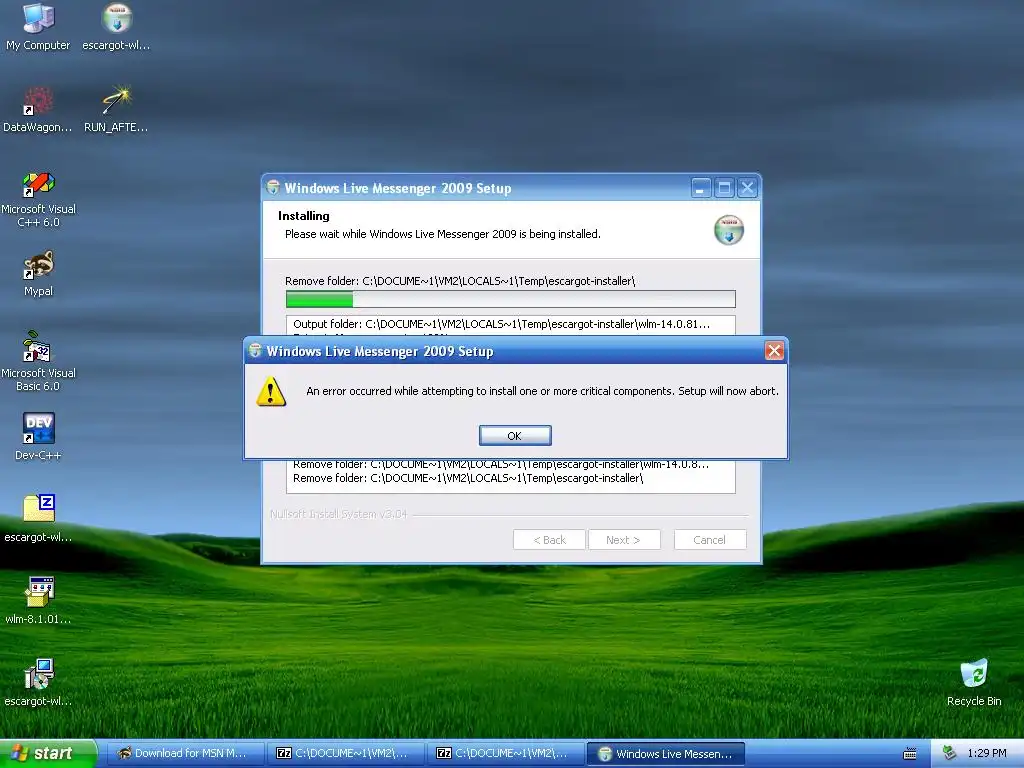Click the installation progress bar
Screen dimensions: 1024x768
tap(511, 299)
